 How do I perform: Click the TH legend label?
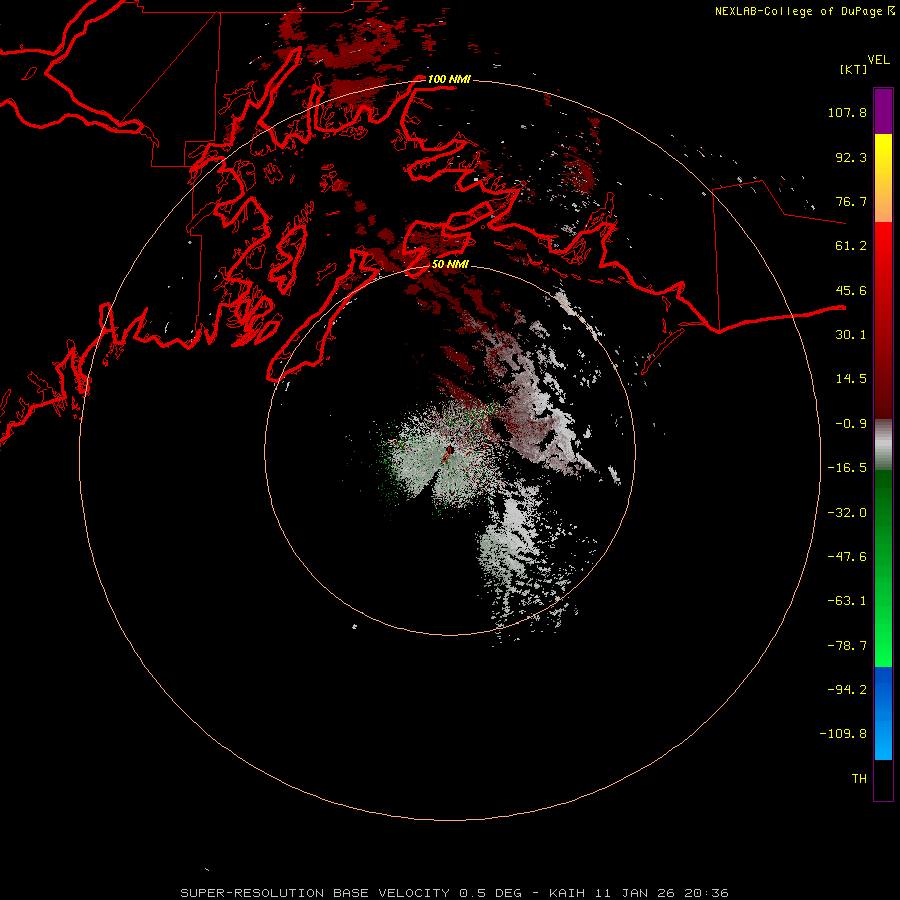[x=859, y=779]
